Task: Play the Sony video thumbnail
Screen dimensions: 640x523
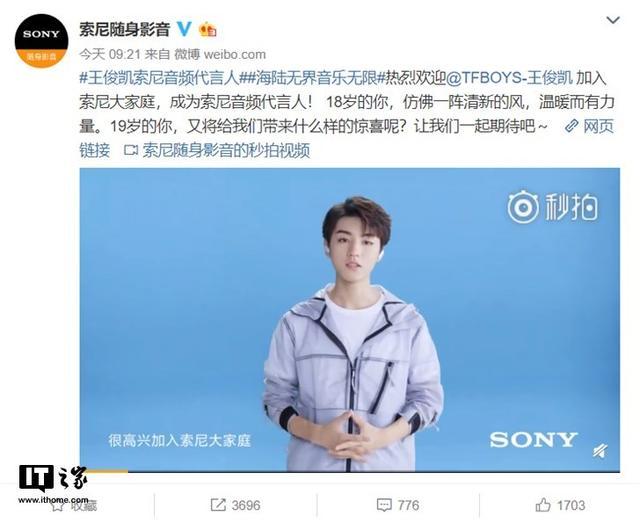Action: coord(349,319)
